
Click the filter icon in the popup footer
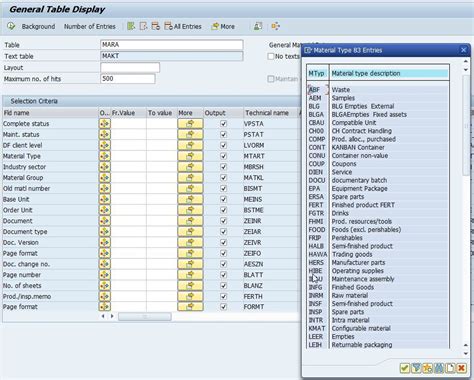coord(416,368)
